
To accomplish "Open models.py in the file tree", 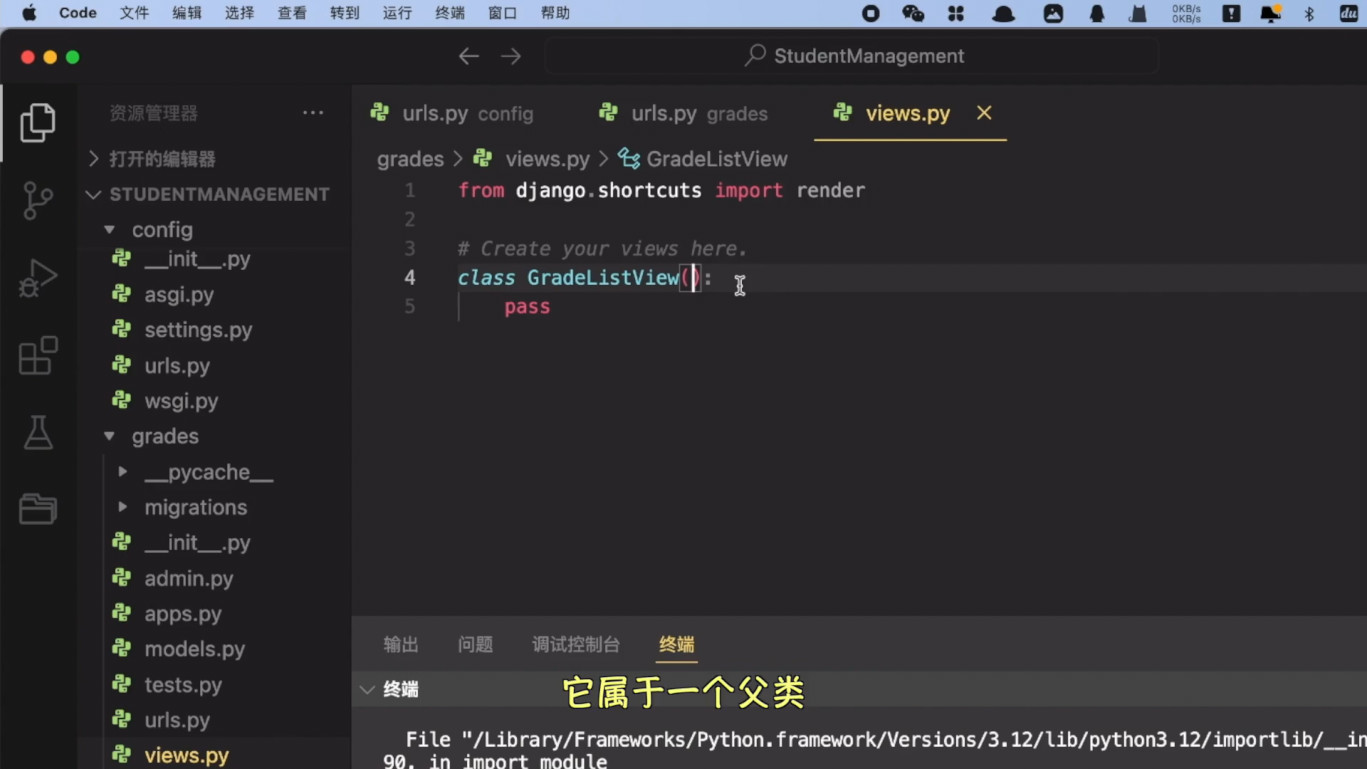I will [x=195, y=649].
